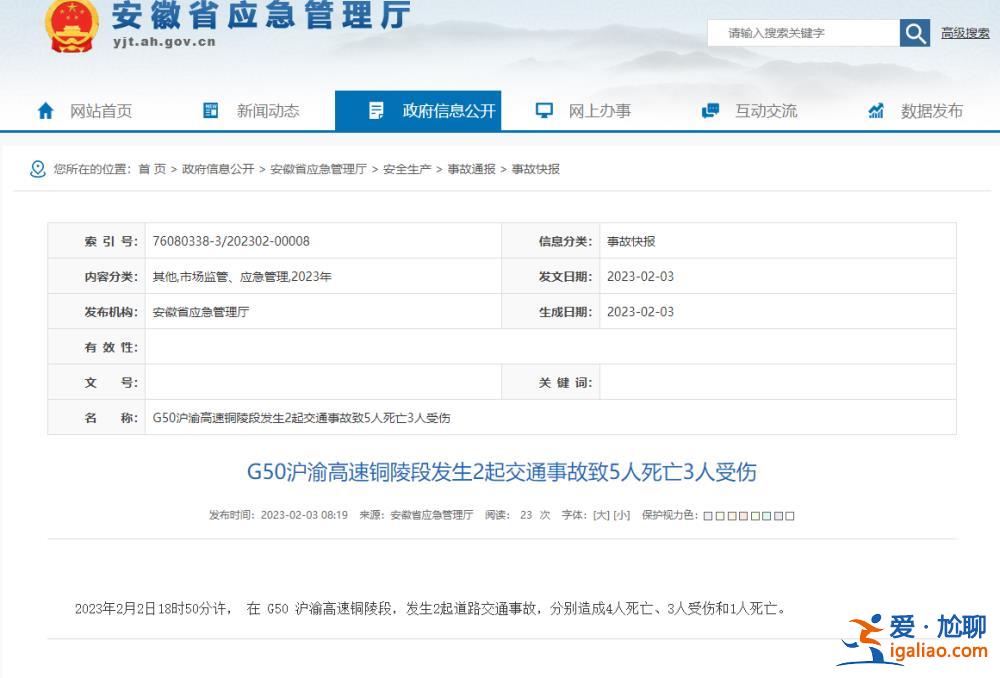
Task: Click the house icon beside 网站首页
Action: [45, 111]
